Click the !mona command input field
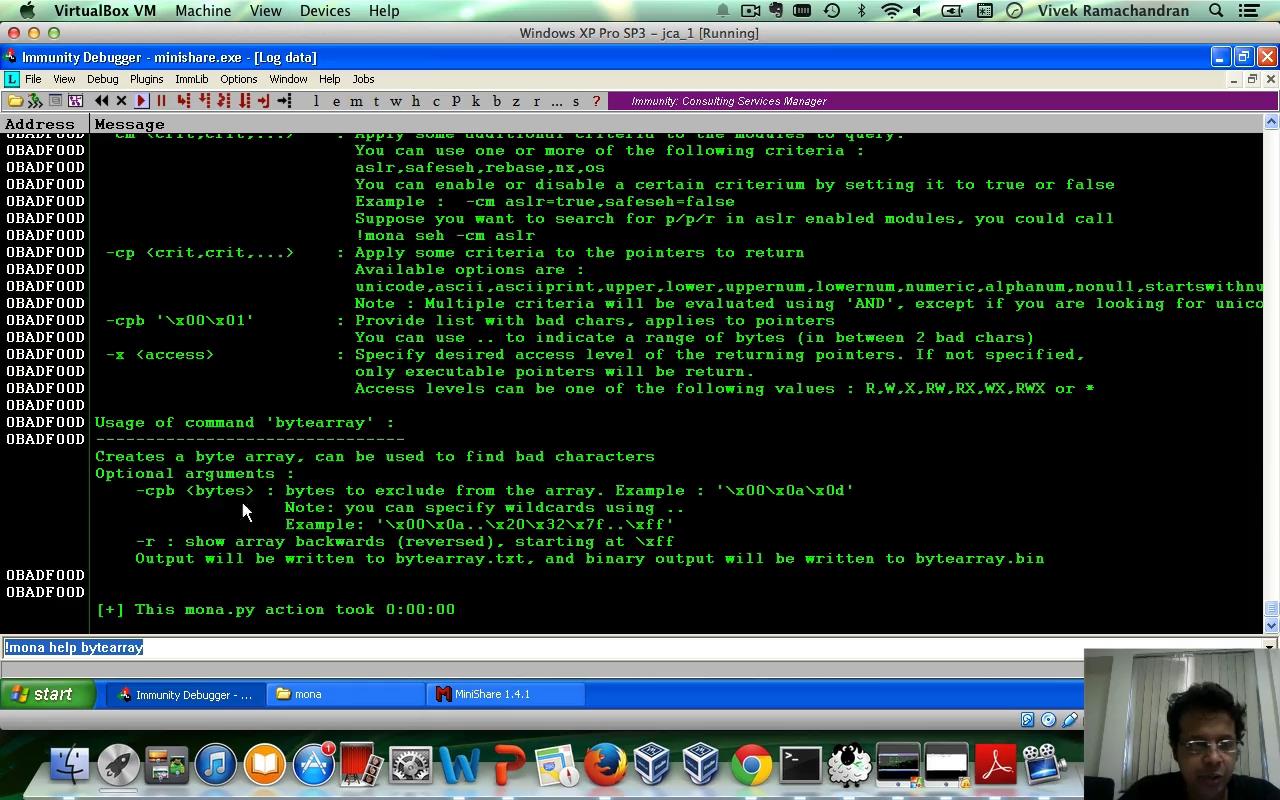1280x800 pixels. 630,647
